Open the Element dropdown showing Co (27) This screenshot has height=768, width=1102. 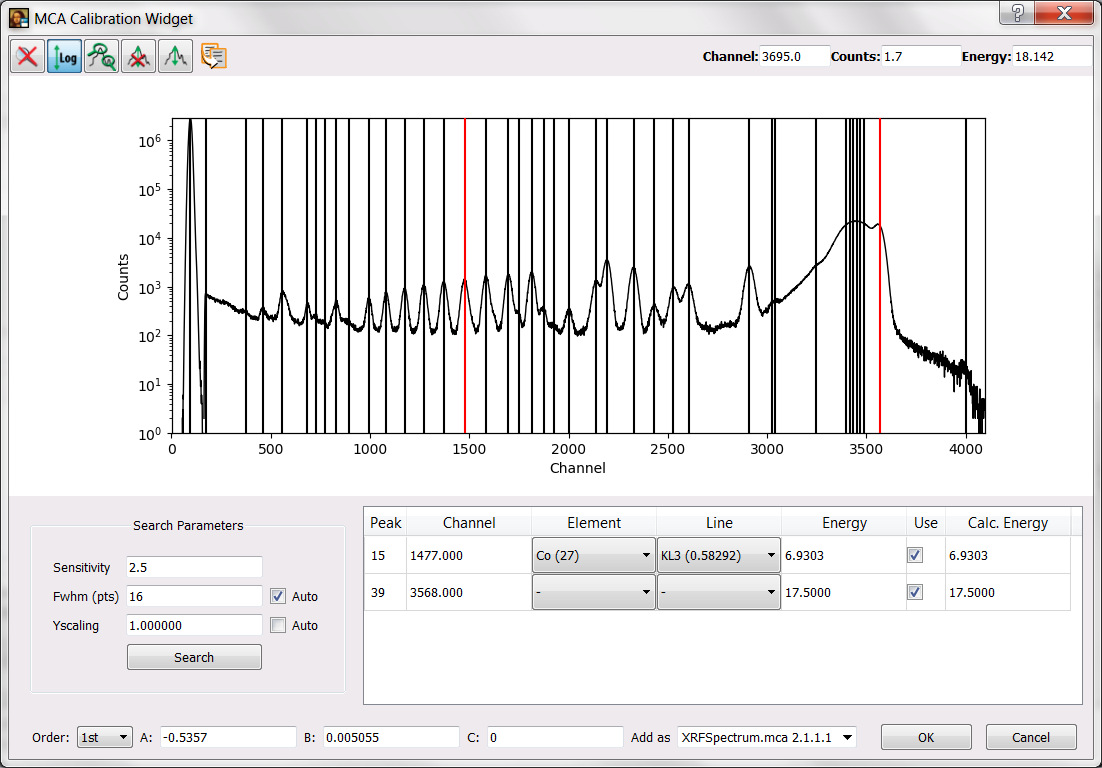[x=593, y=553]
